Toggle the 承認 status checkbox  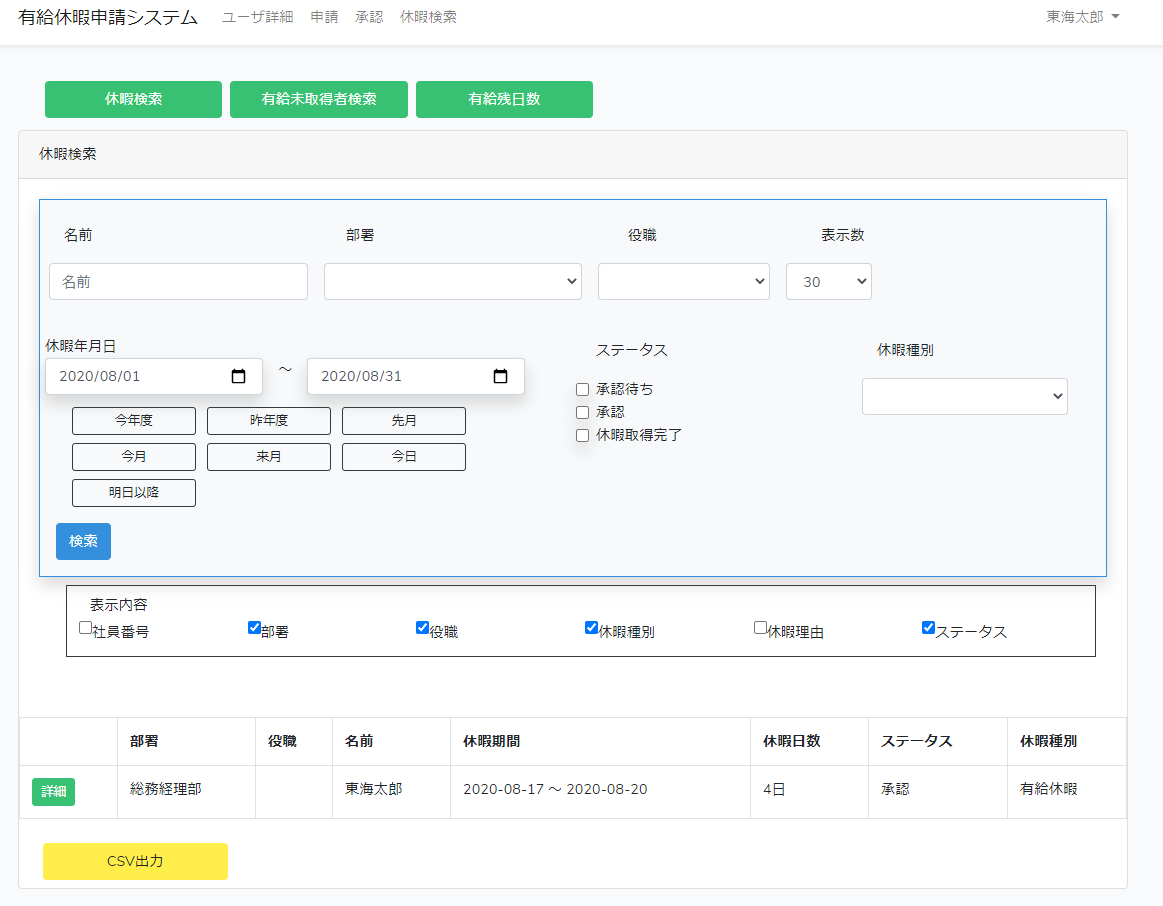[583, 412]
